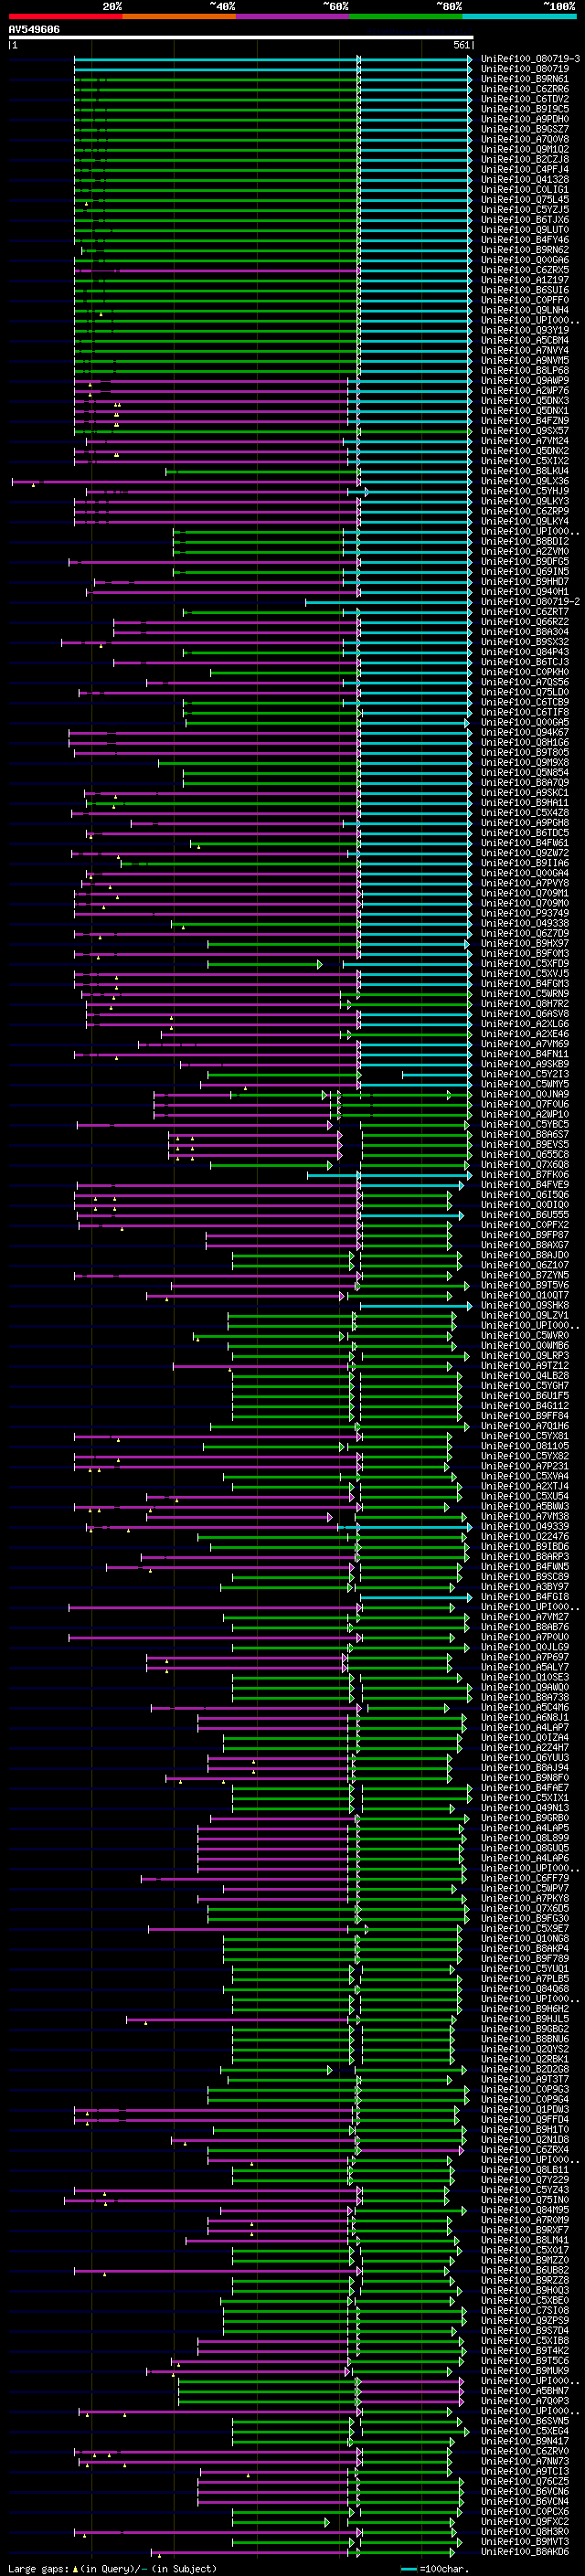This screenshot has height=2576, width=585.
Task: Click the green ~80% identity legend segment
Action: (x=406, y=16)
